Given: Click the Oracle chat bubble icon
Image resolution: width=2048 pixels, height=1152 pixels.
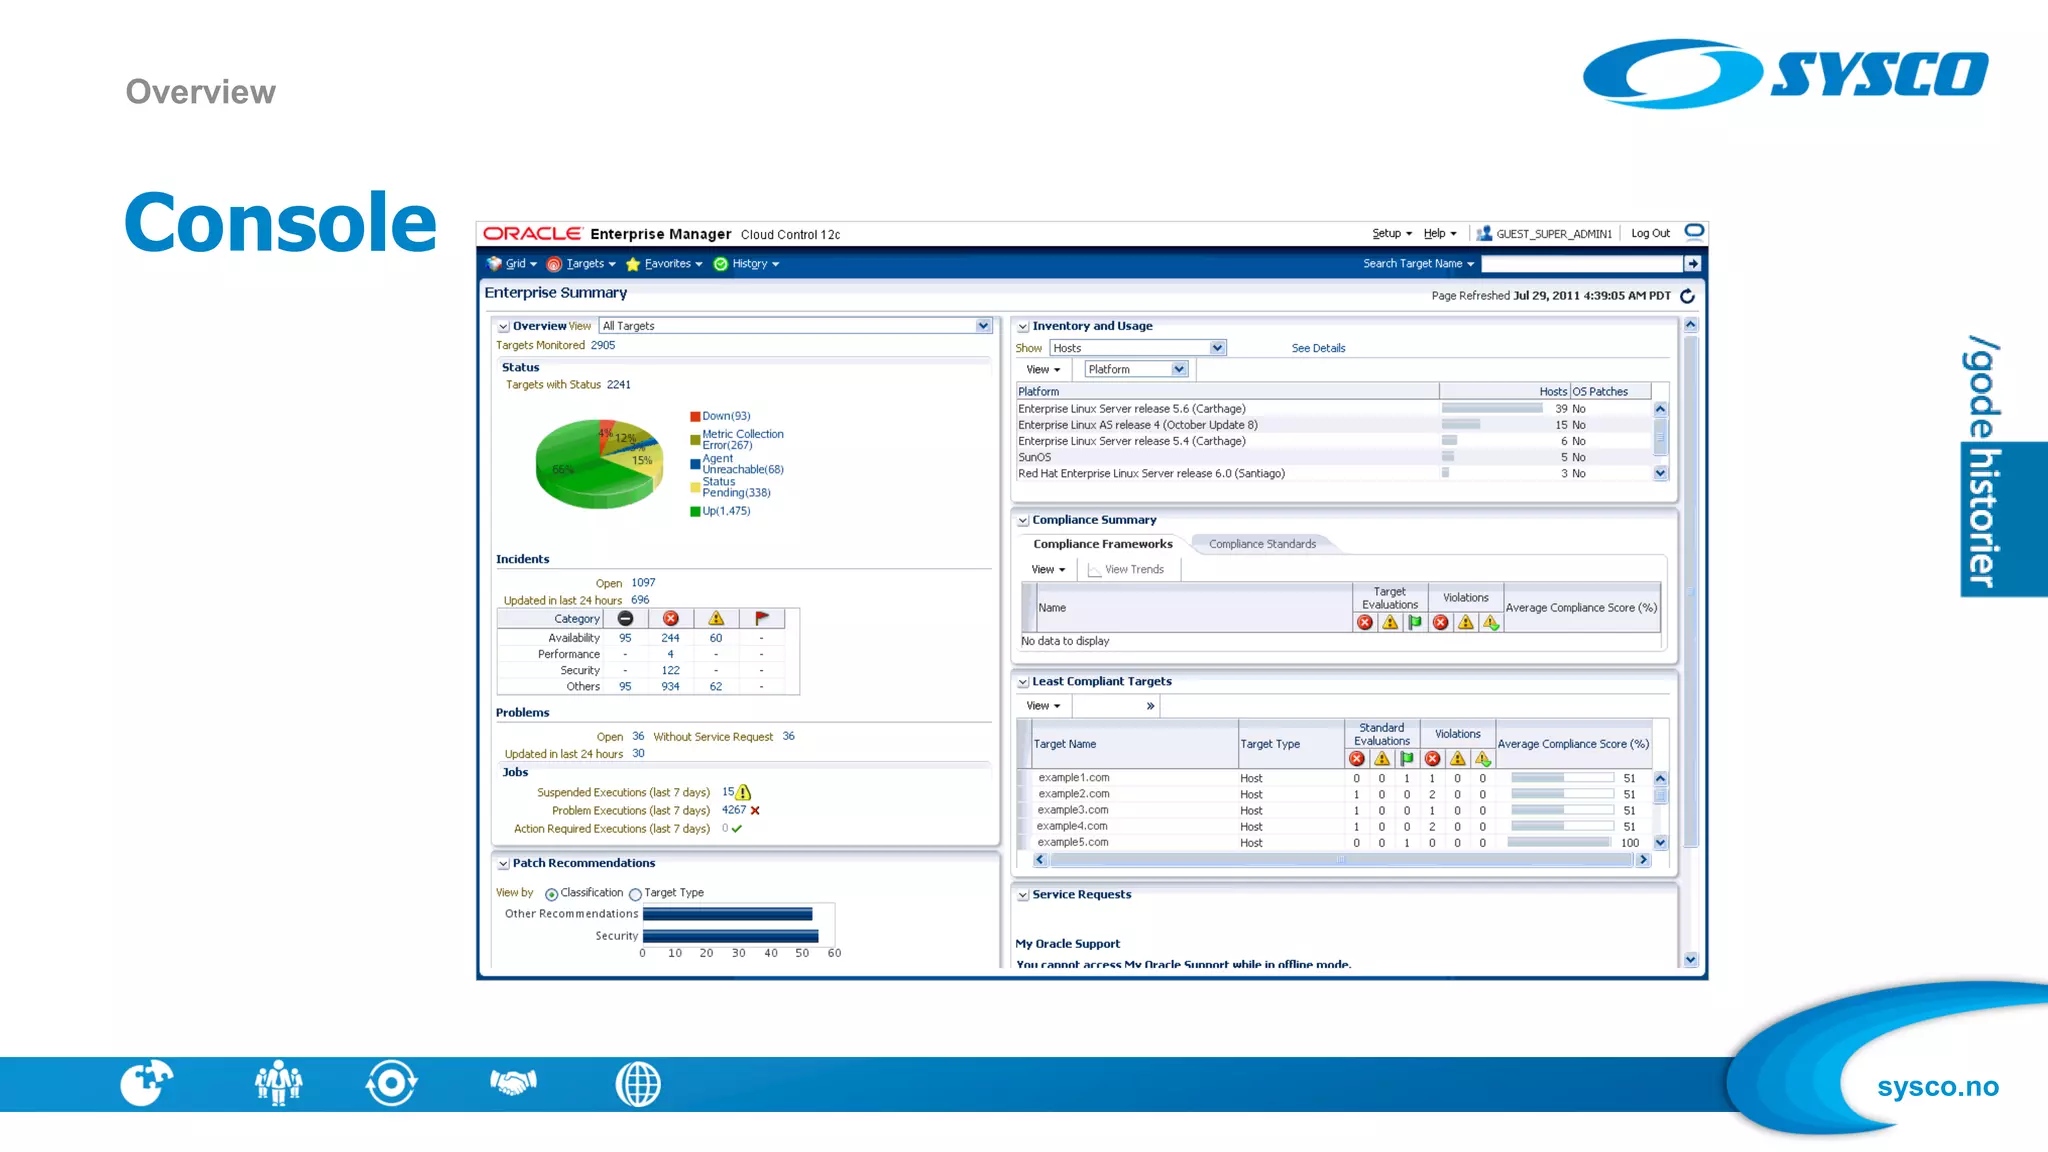Looking at the screenshot, I should (1694, 232).
